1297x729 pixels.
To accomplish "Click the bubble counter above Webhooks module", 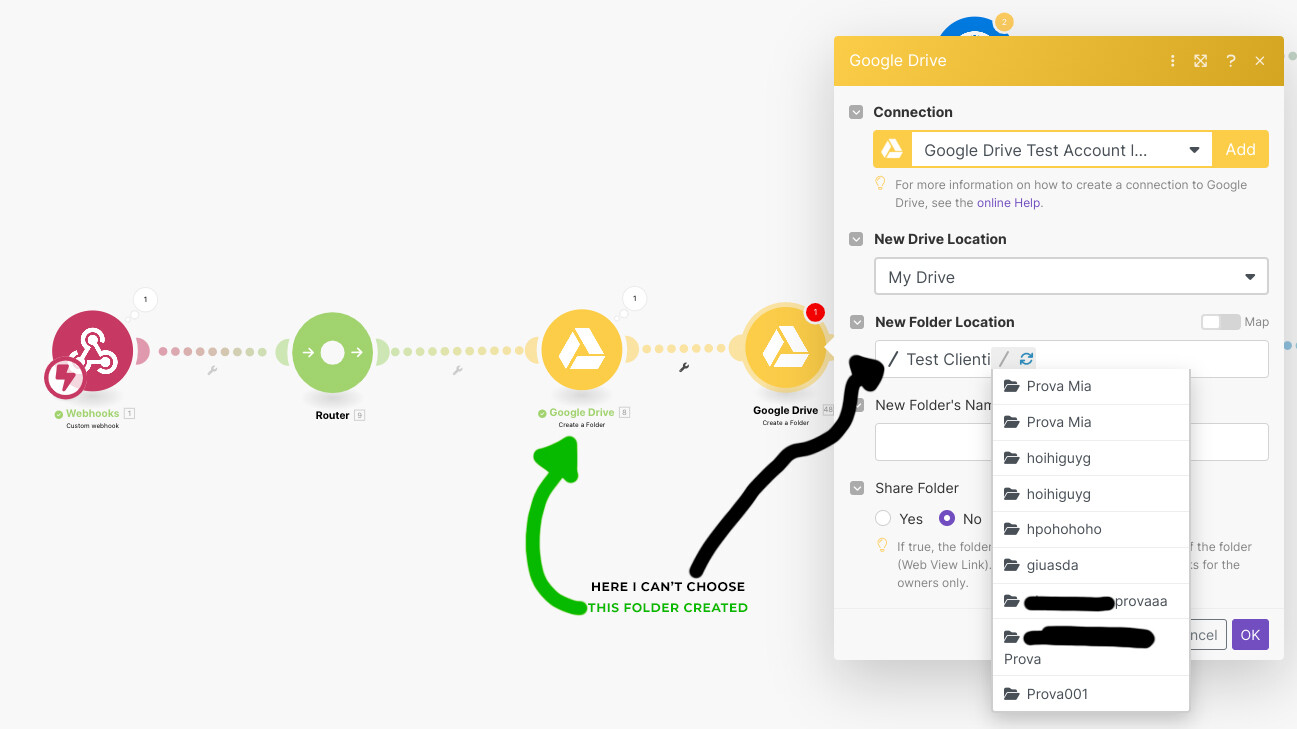I will click(x=145, y=299).
